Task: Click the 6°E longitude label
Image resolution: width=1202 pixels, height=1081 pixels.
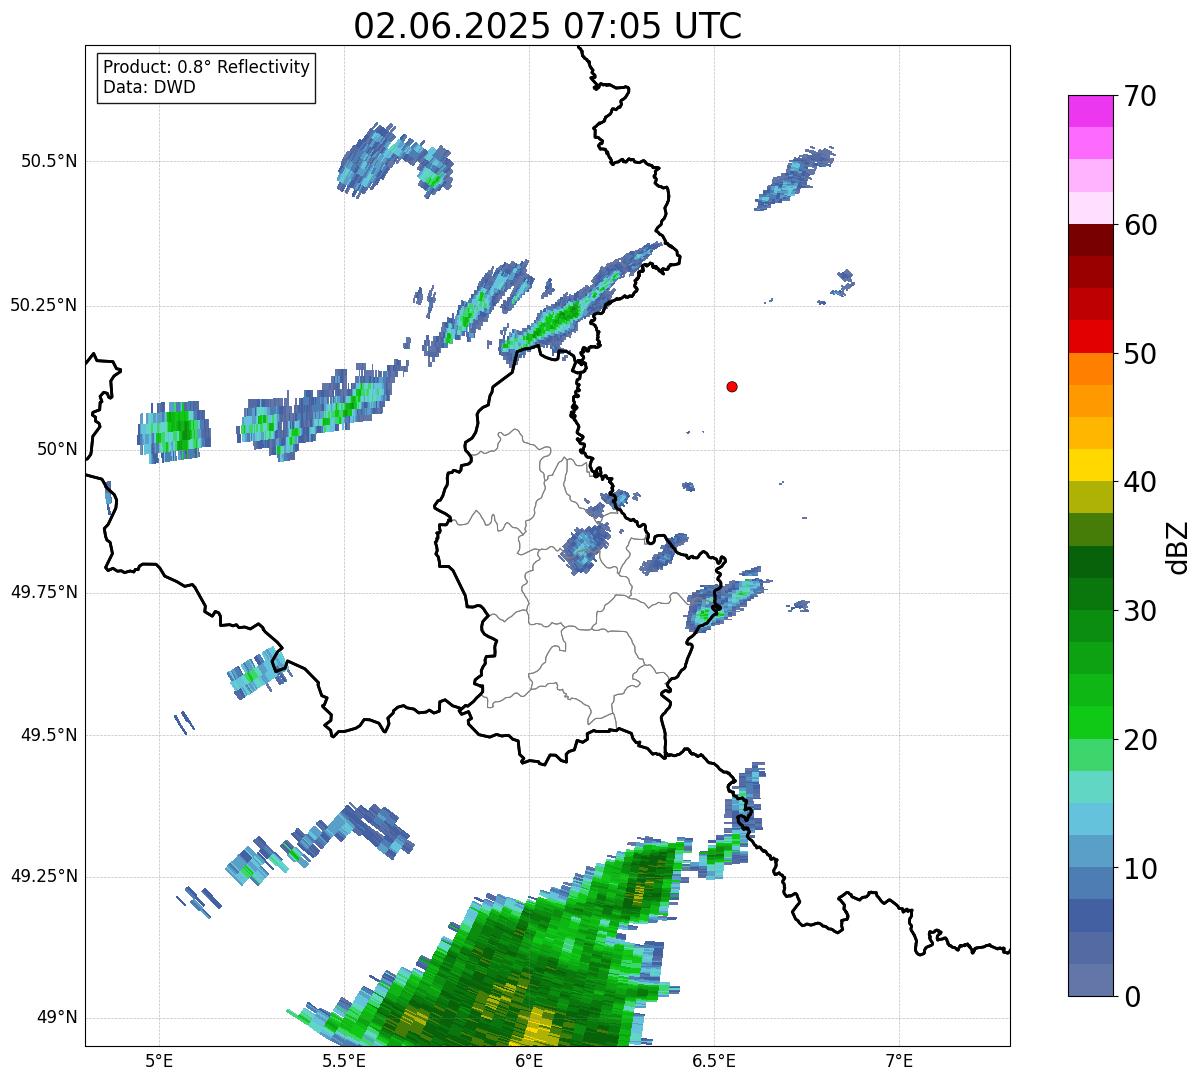Action: point(529,1060)
